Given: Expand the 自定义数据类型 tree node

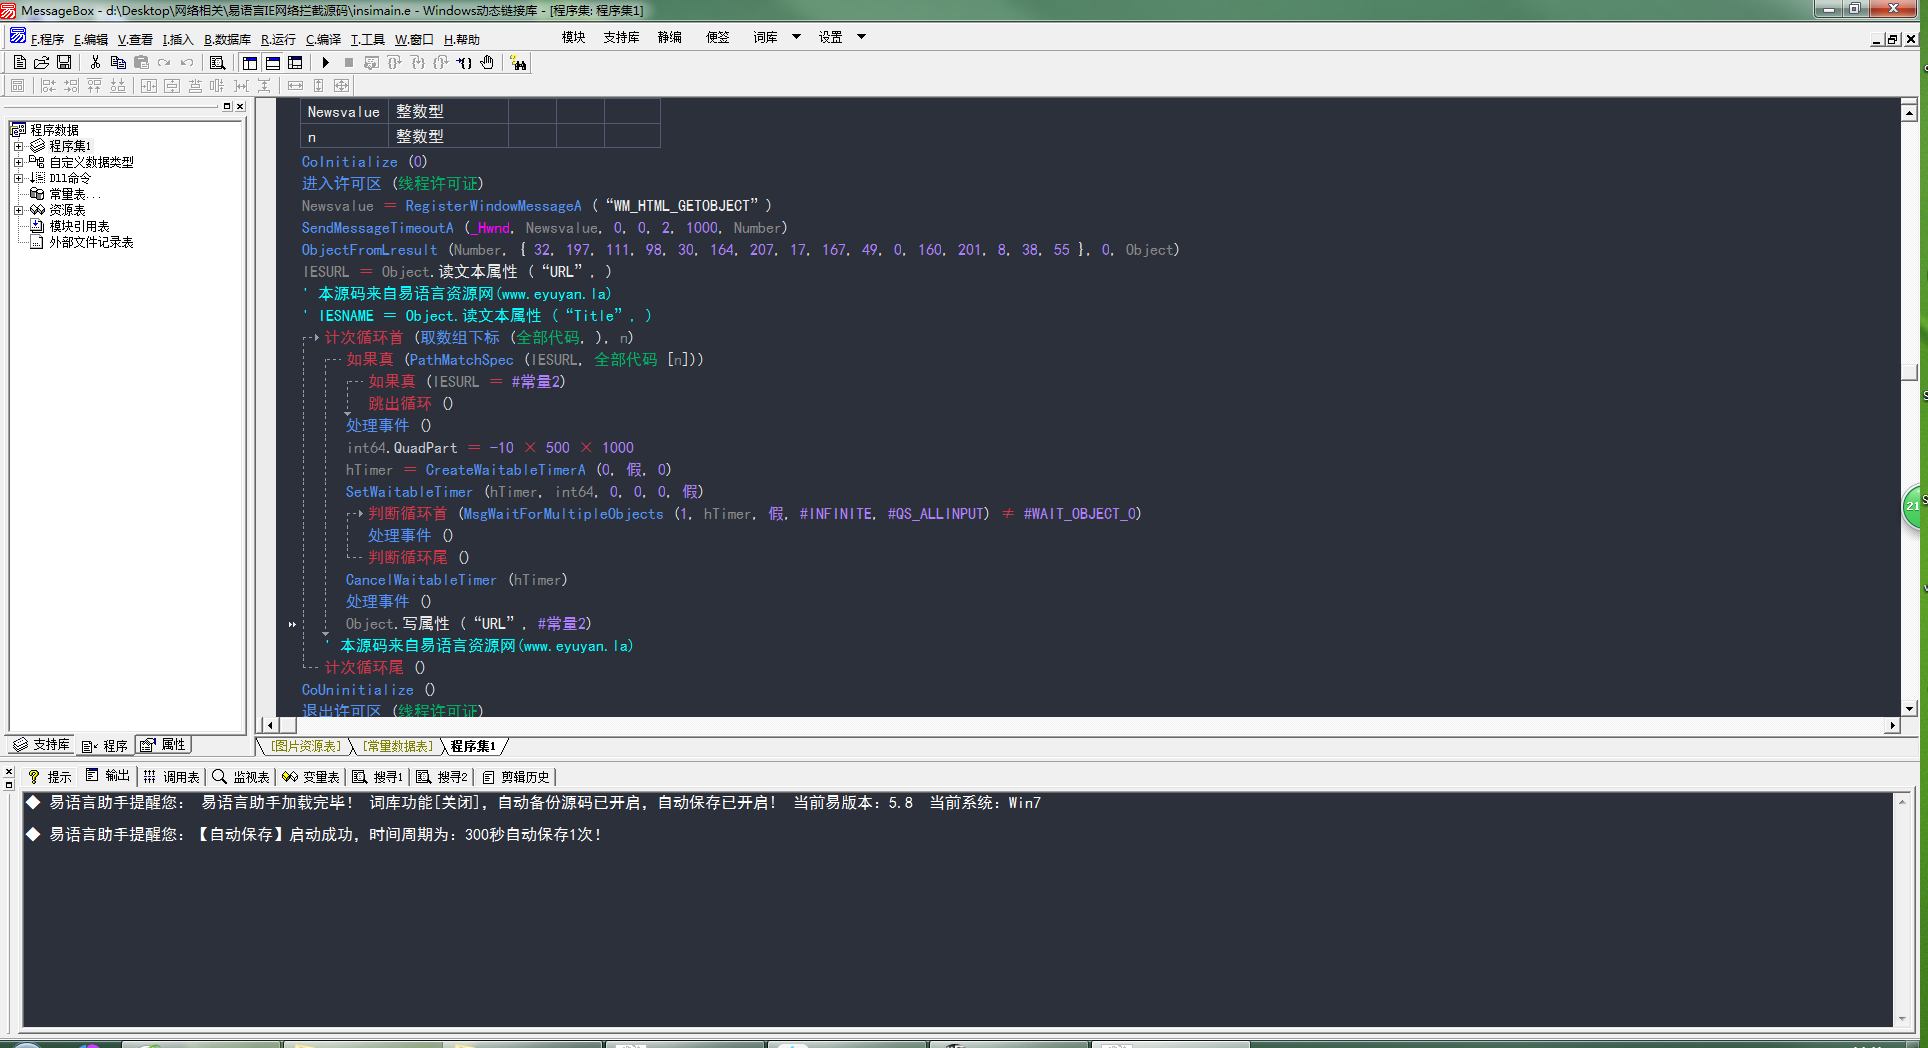Looking at the screenshot, I should coord(18,162).
